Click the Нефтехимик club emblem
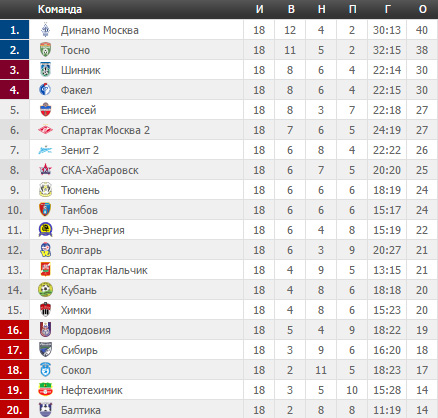438x418 pixels. pyautogui.click(x=45, y=390)
